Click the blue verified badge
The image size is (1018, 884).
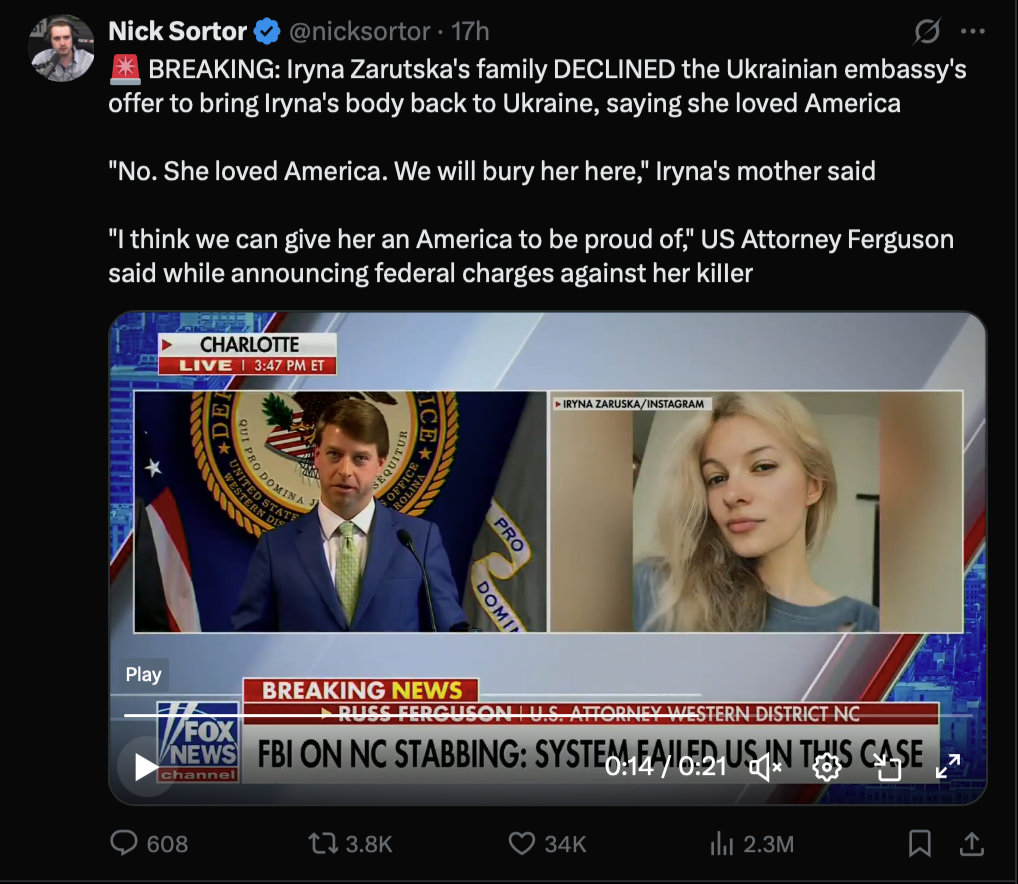(x=266, y=32)
